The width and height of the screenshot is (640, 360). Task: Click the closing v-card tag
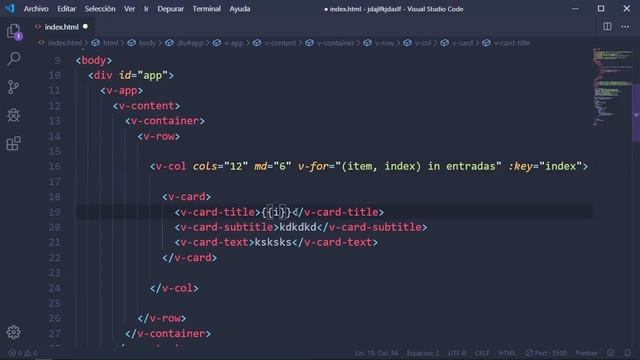189,258
